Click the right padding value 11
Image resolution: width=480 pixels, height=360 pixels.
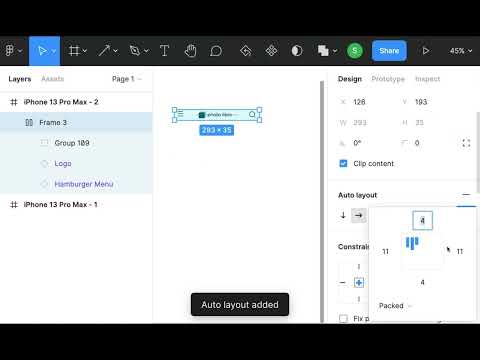coord(460,251)
